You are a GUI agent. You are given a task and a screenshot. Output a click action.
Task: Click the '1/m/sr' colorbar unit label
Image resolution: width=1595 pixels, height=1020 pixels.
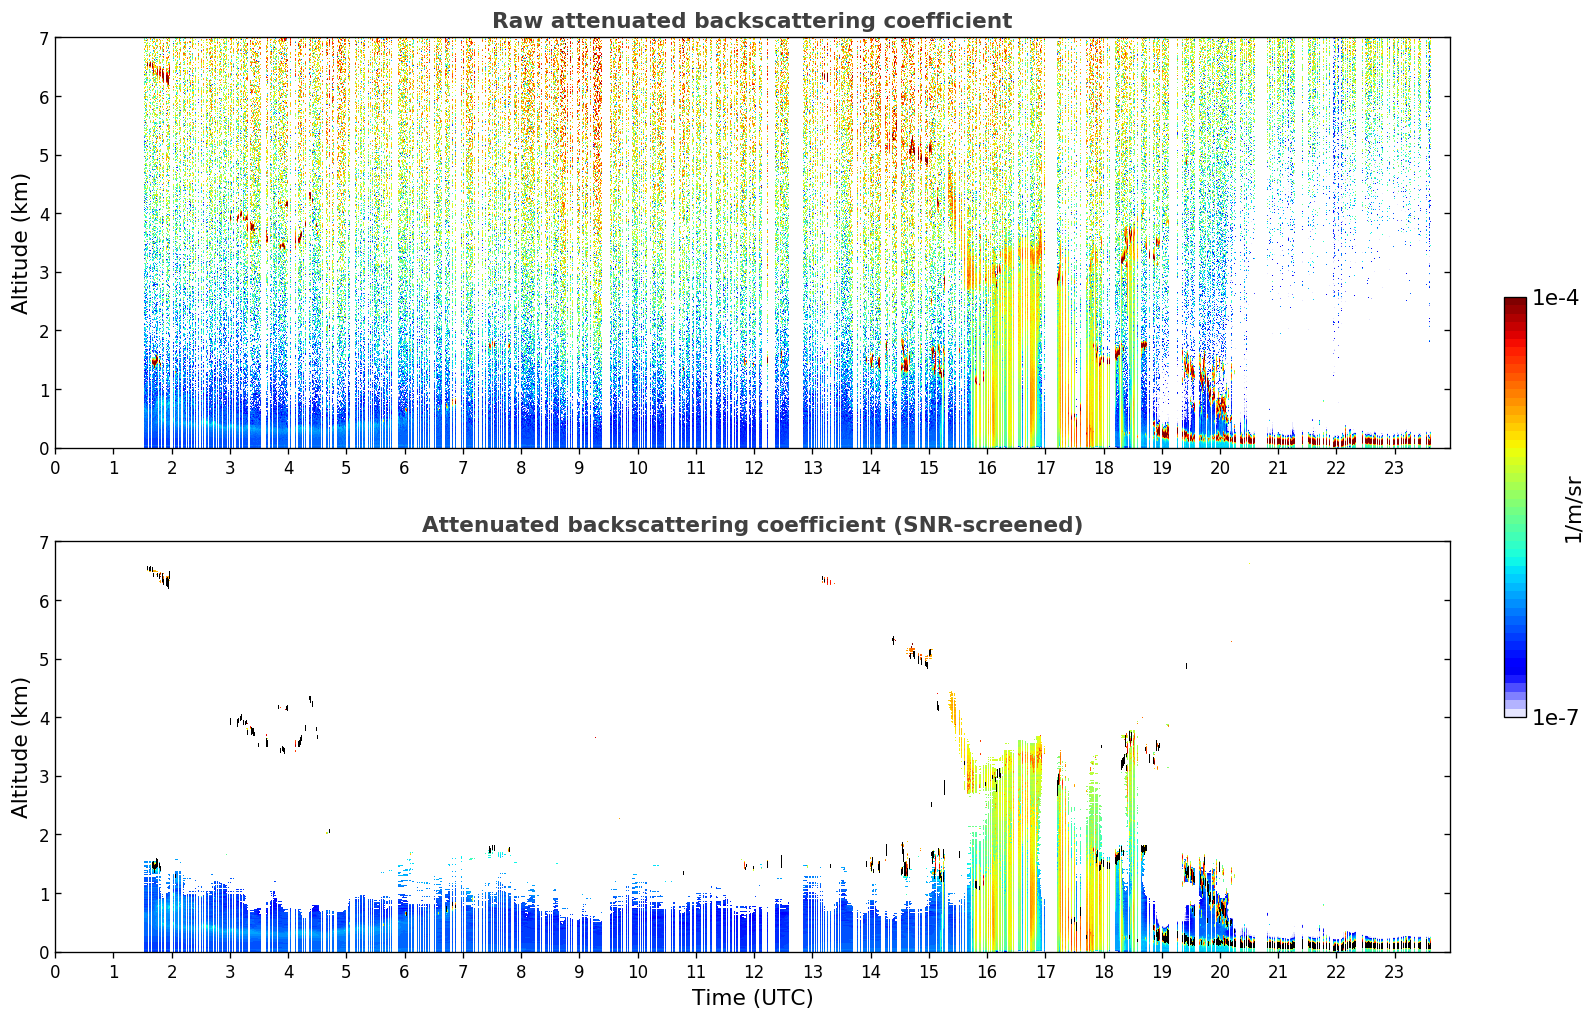point(1573,508)
